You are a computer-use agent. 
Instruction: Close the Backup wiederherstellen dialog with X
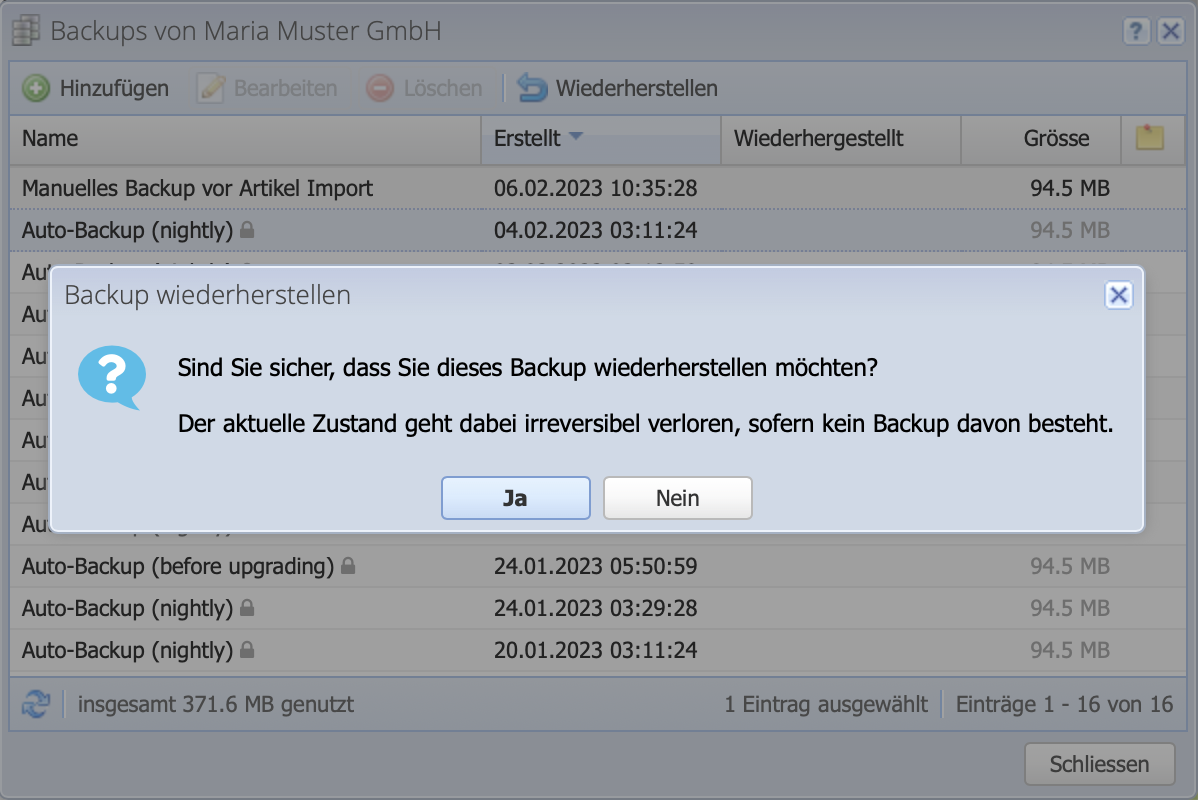pyautogui.click(x=1118, y=294)
